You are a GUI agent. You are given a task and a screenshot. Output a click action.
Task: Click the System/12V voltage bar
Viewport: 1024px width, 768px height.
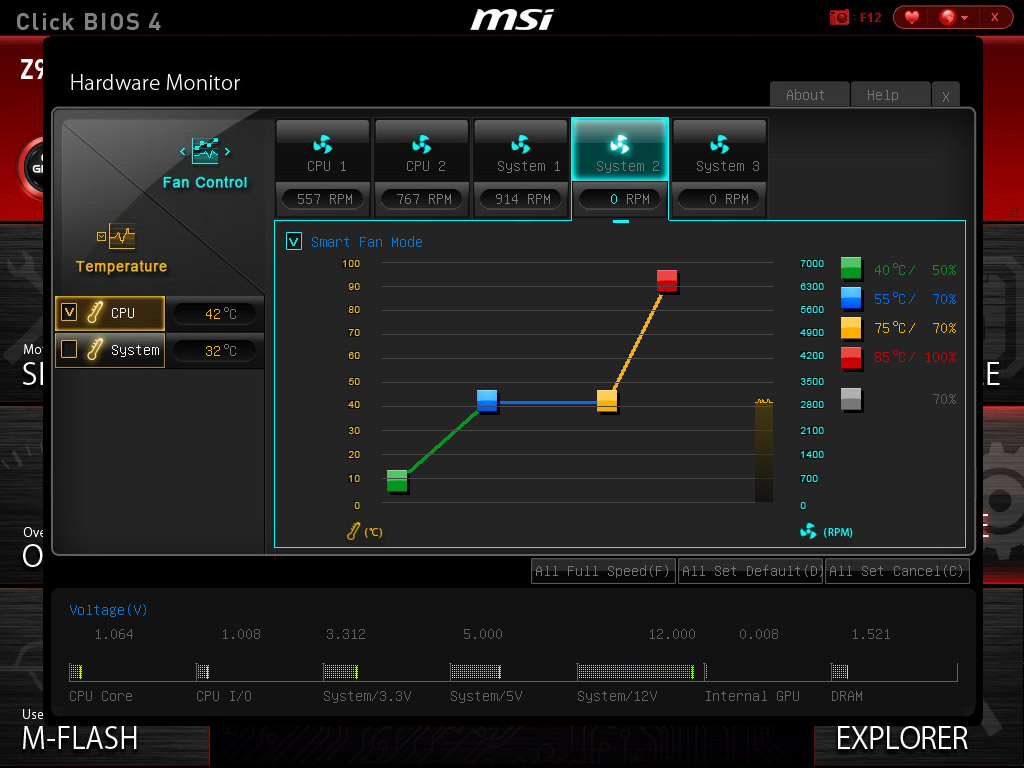635,671
